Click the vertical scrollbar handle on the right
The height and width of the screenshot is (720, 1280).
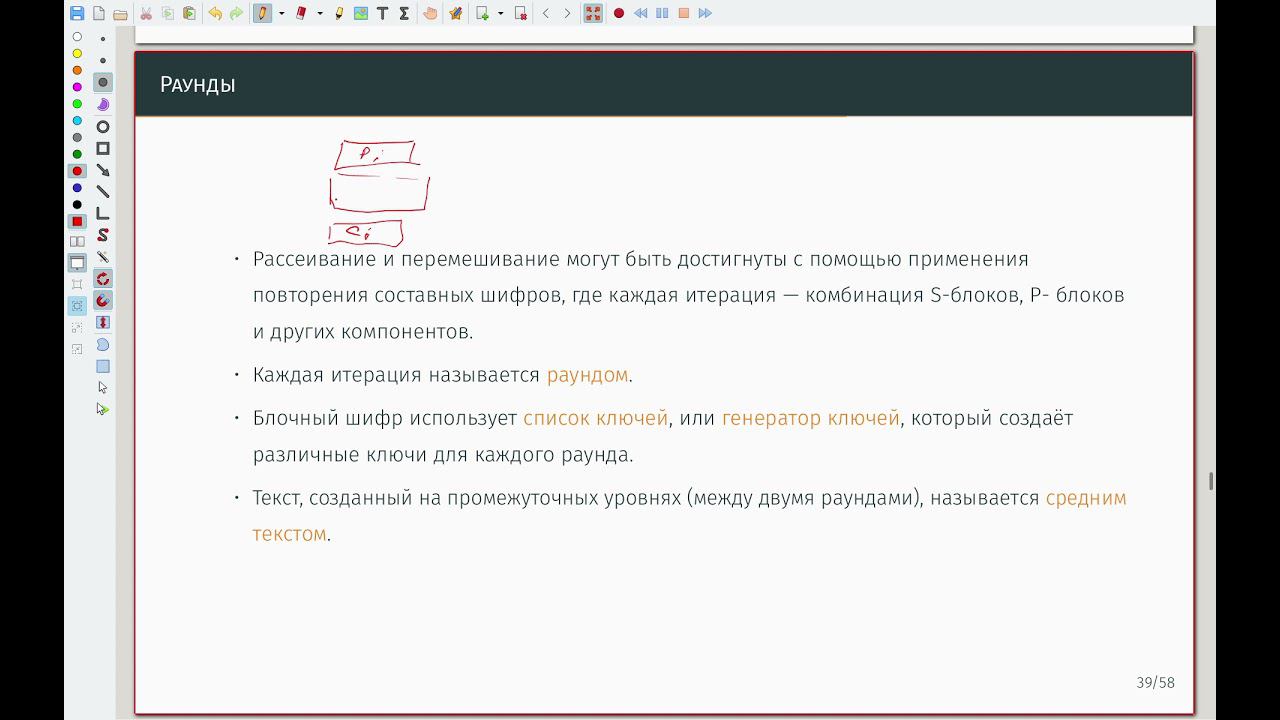1211,481
